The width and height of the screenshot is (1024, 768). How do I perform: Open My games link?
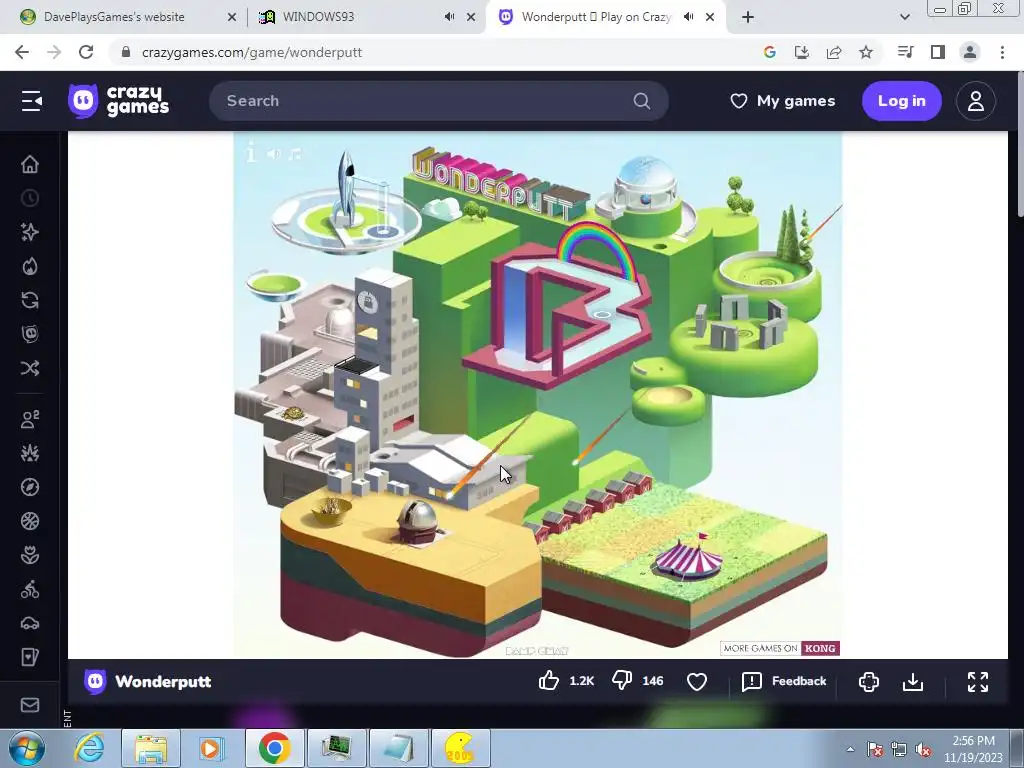(x=782, y=101)
